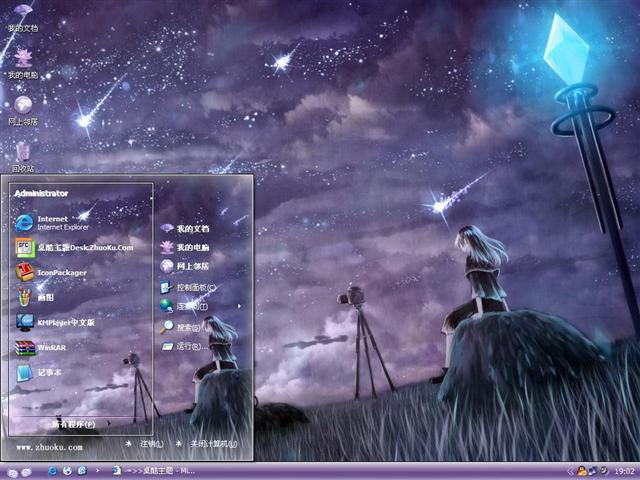Expand the 连接到(T) submenu
Screen dimensions: 640x480
tap(201, 306)
